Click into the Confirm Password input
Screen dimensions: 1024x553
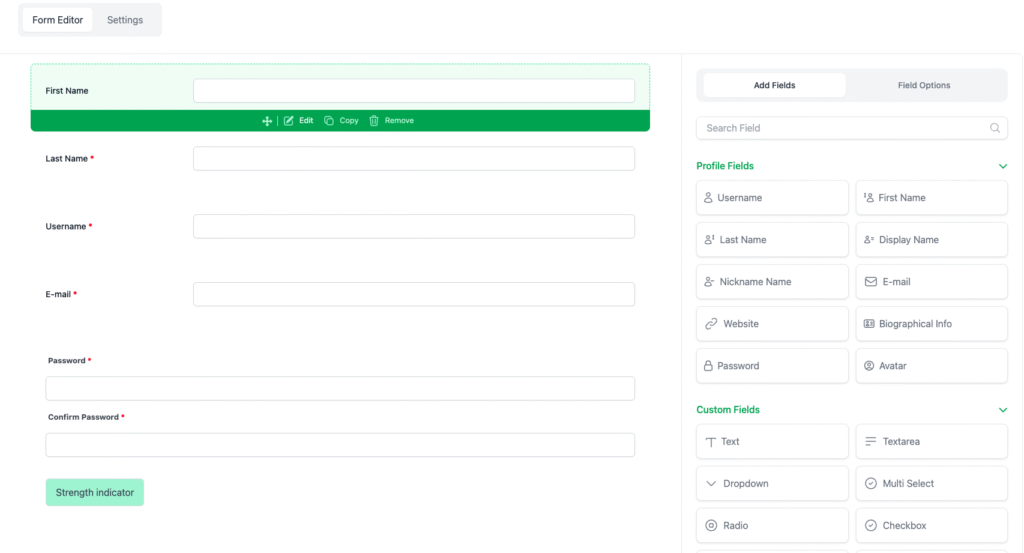coord(340,445)
